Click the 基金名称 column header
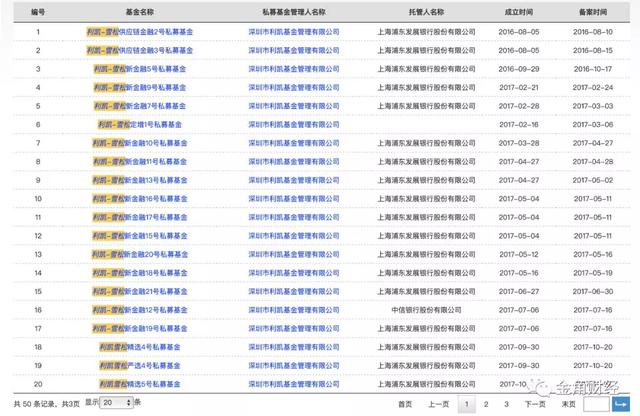Image resolution: width=640 pixels, height=416 pixels. click(x=140, y=12)
